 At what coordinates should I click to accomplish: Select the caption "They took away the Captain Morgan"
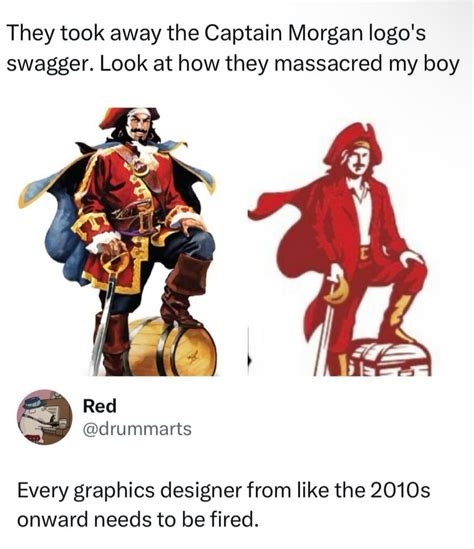tap(145, 33)
